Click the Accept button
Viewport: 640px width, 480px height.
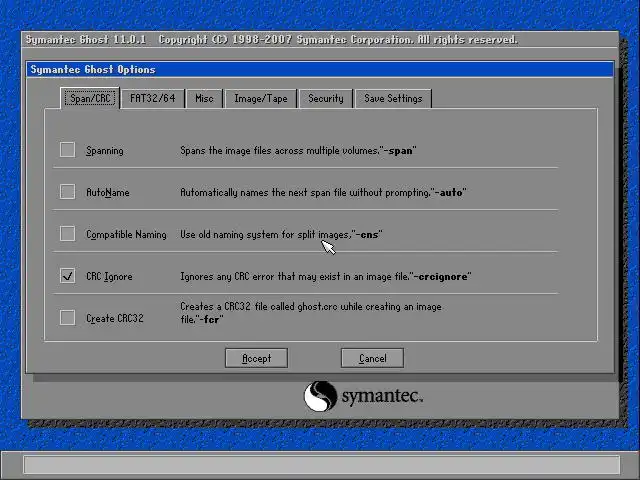click(x=256, y=358)
